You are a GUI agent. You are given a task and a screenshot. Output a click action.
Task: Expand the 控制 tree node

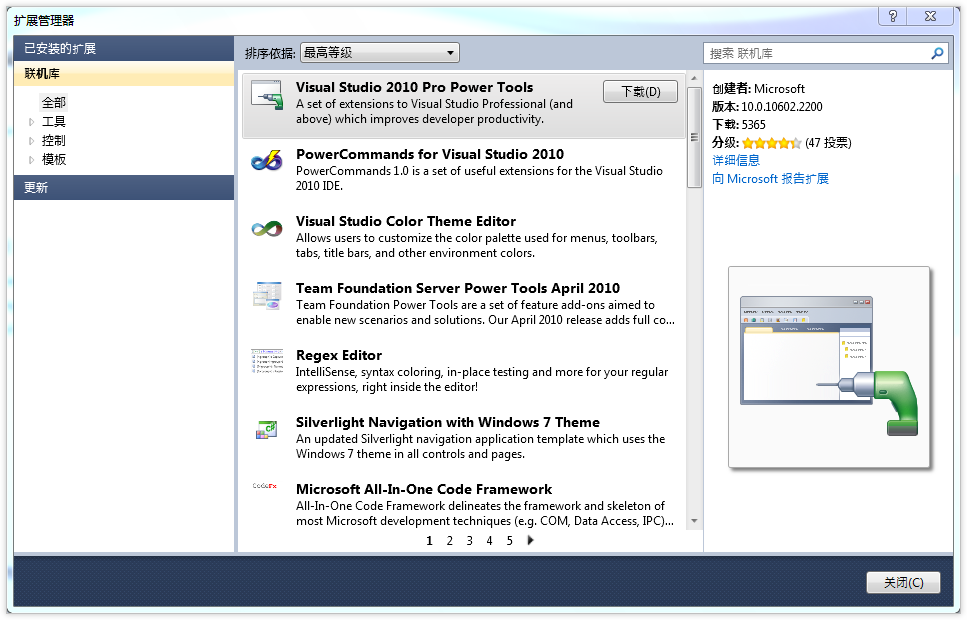click(31, 141)
